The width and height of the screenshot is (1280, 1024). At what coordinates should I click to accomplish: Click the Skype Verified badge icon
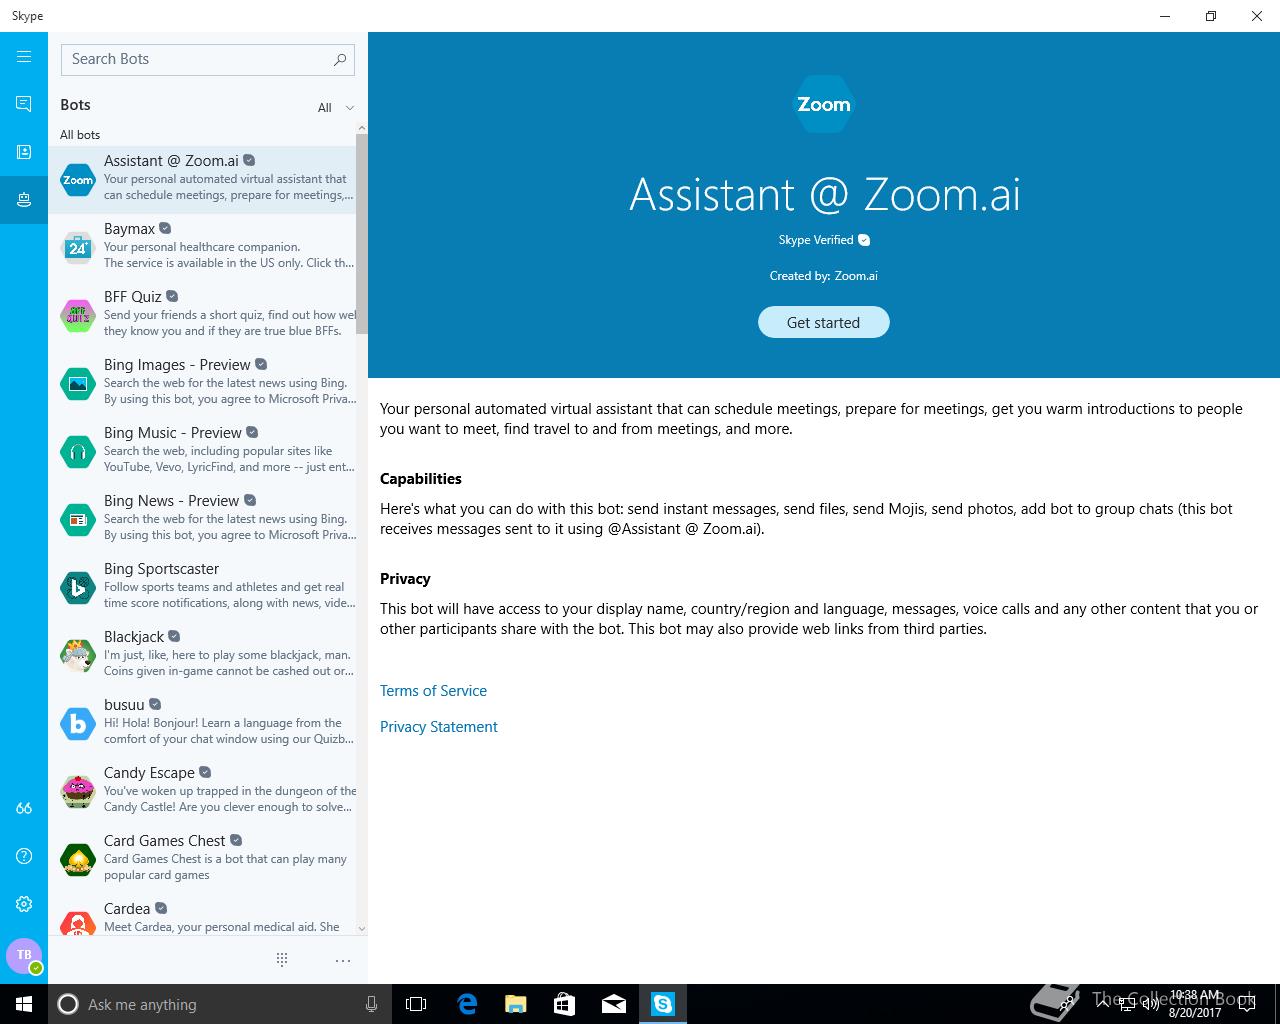click(x=864, y=240)
